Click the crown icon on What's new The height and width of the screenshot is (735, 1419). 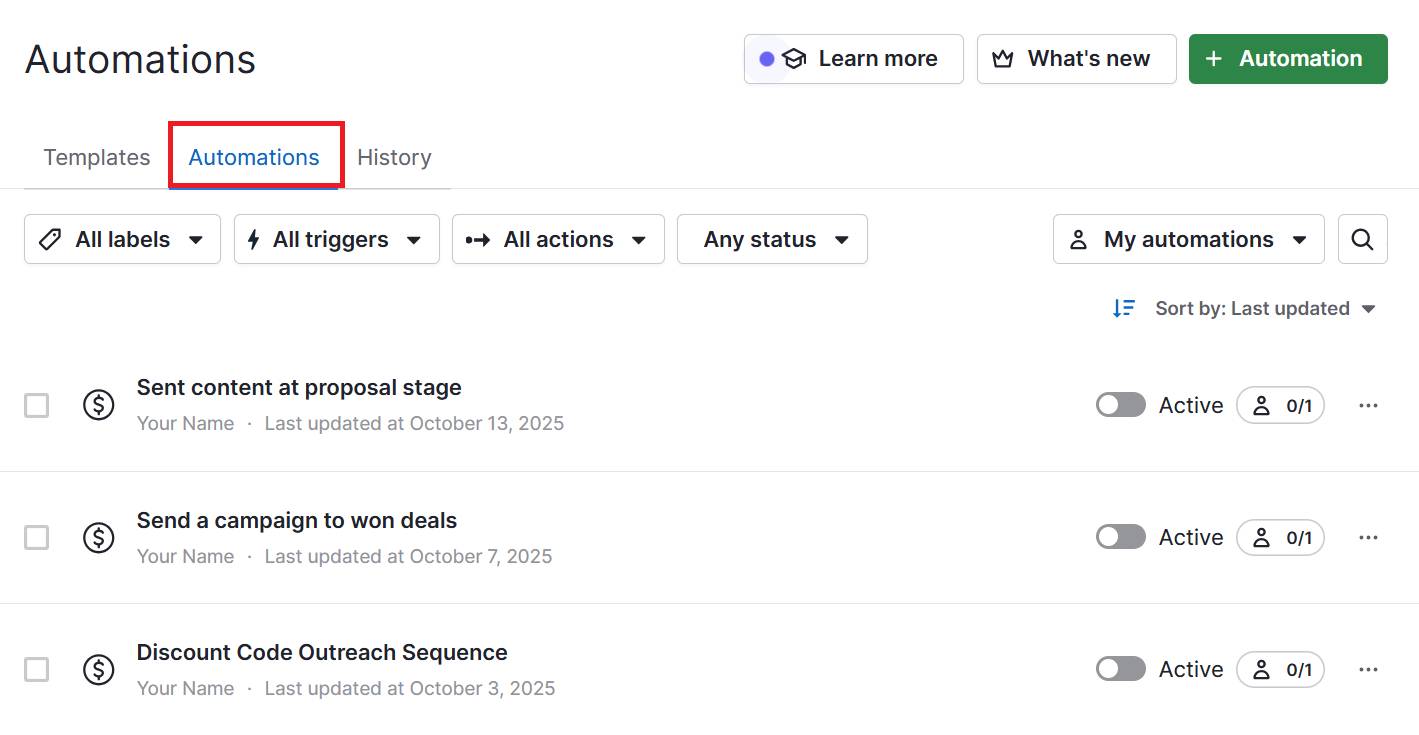point(1002,59)
